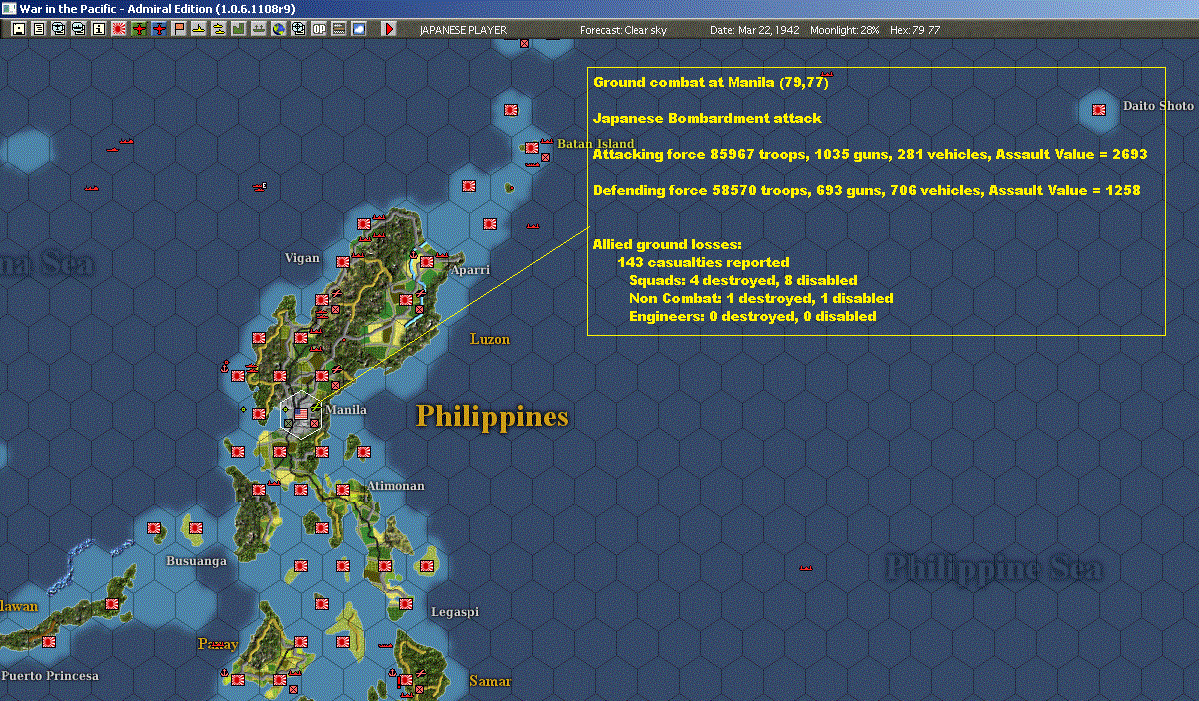Click the "Allied ground losses:" line

point(667,245)
